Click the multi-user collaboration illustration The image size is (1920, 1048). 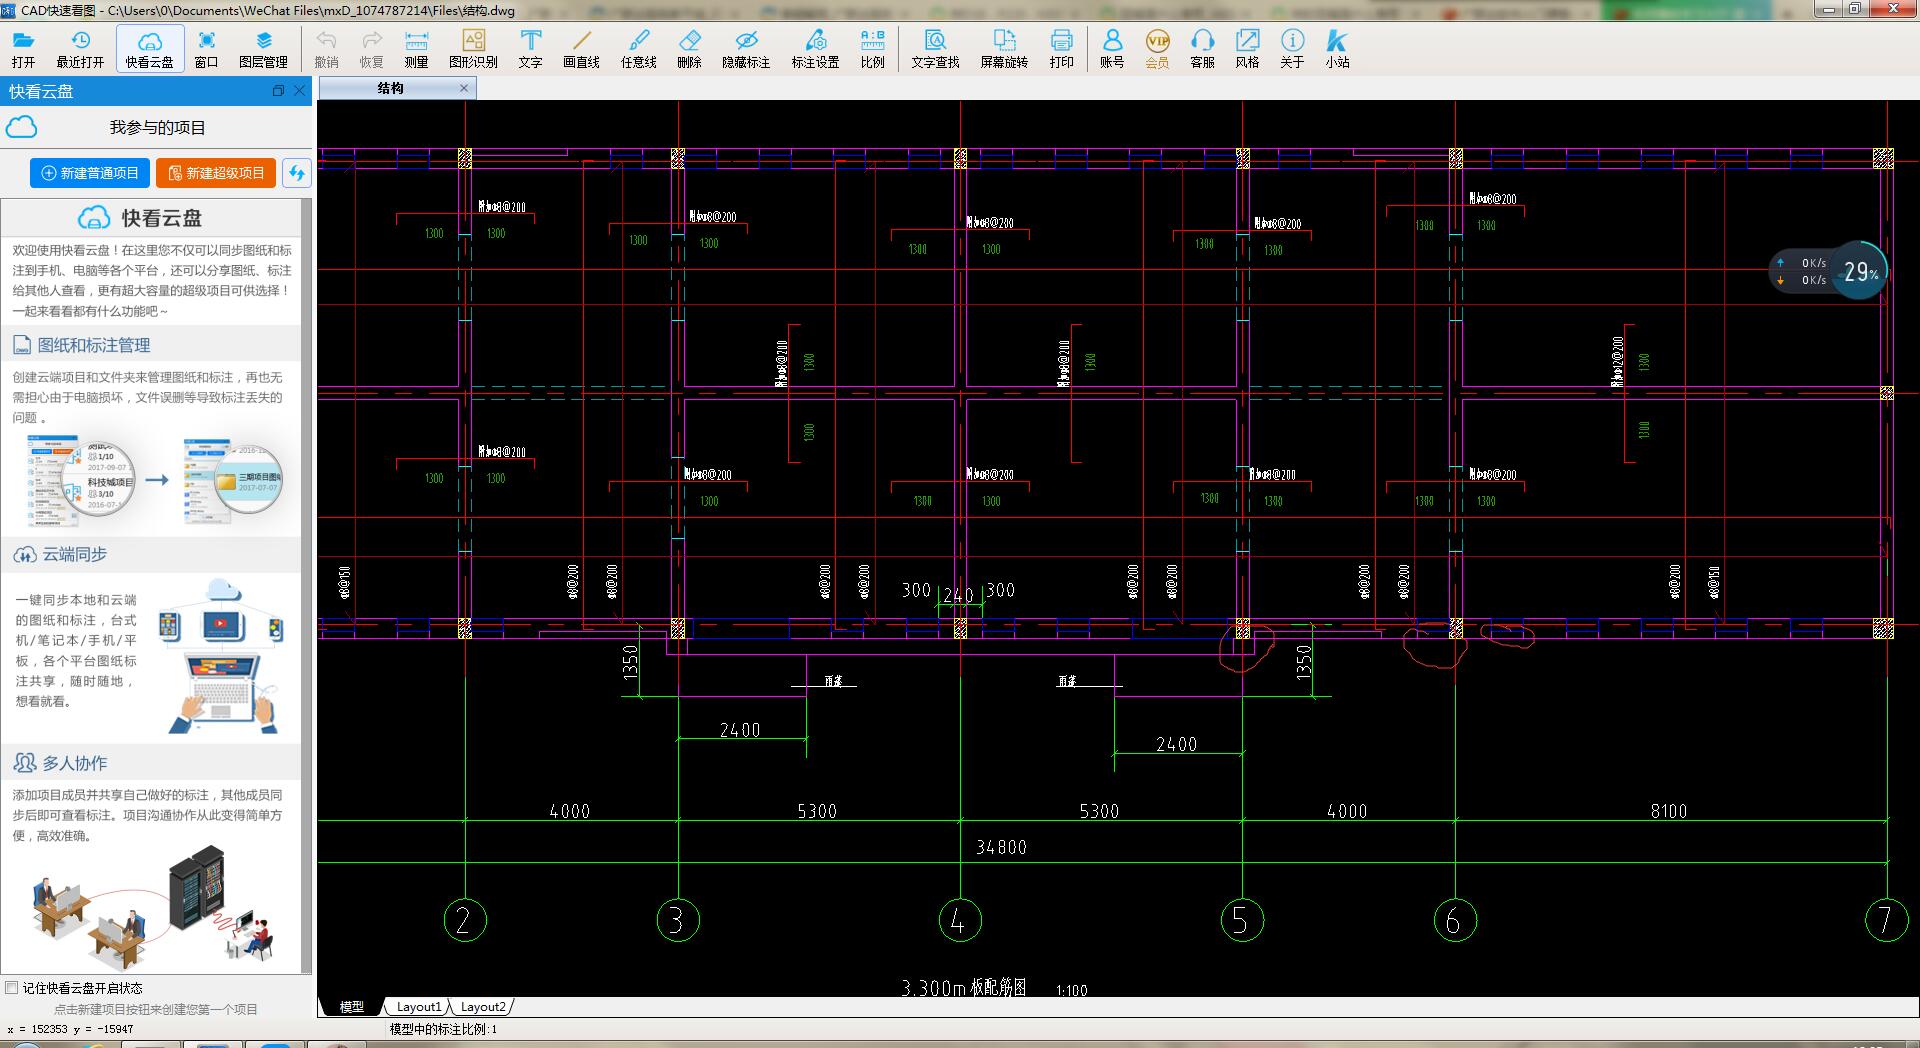coord(152,908)
